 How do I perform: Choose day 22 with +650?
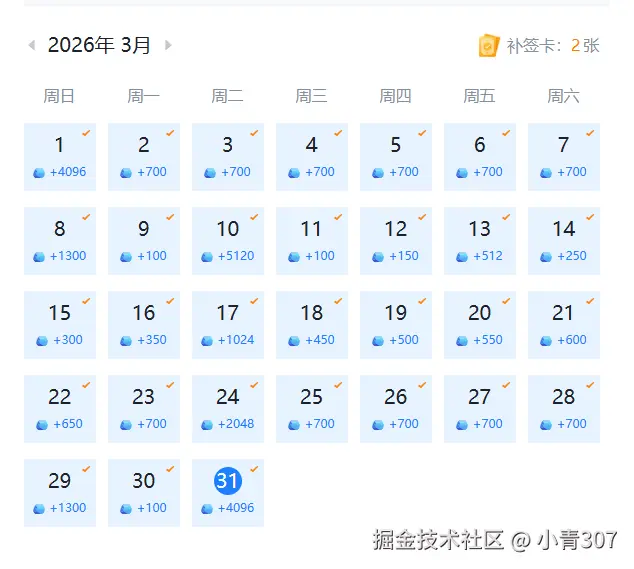point(60,409)
